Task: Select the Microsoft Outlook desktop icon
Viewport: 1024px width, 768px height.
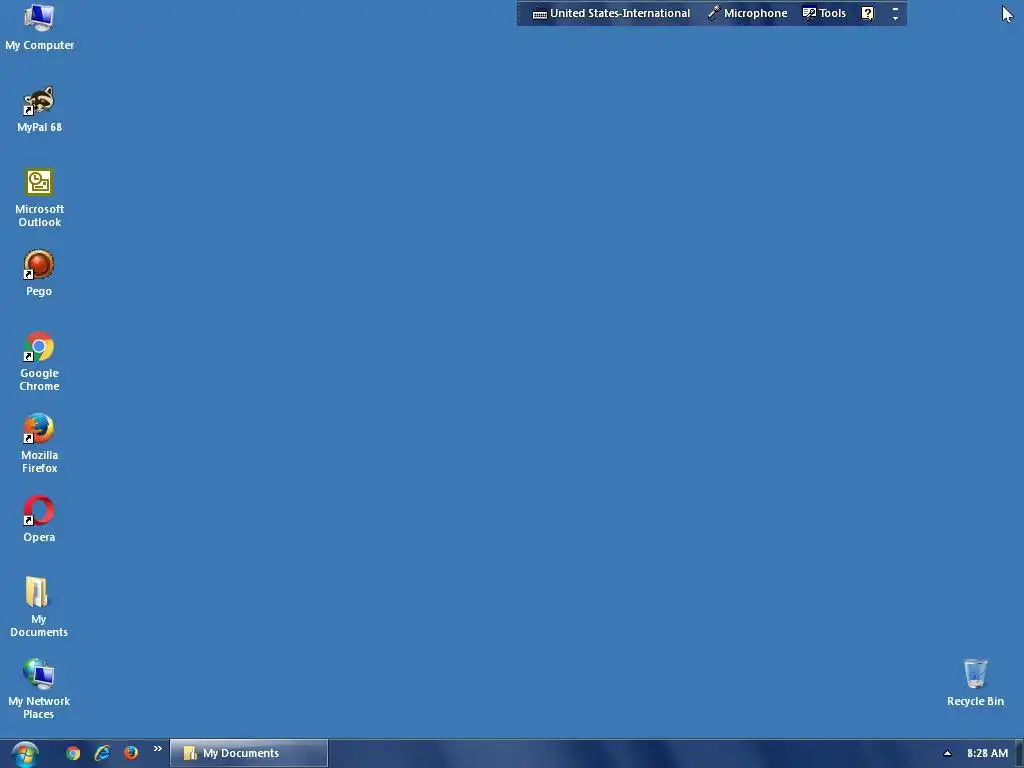Action: 39,198
